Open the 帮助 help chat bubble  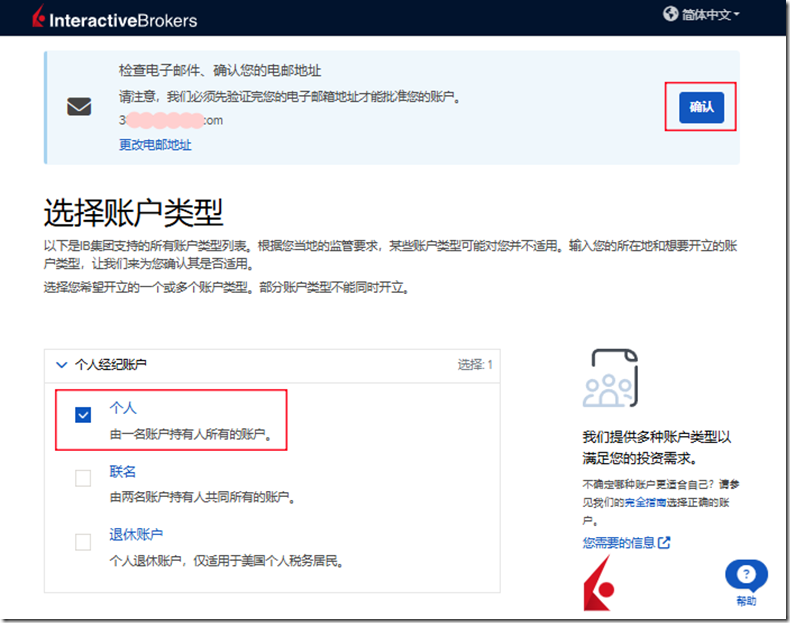[746, 576]
